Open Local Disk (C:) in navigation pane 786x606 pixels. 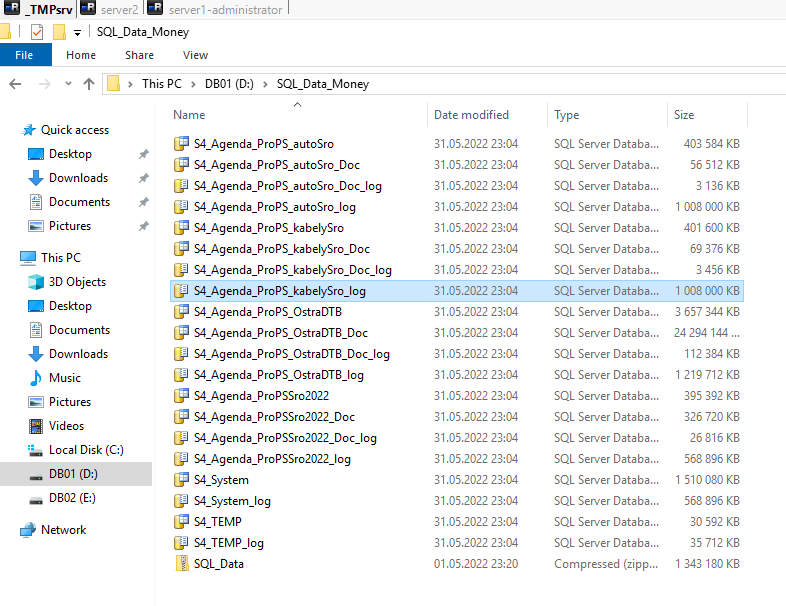point(86,450)
